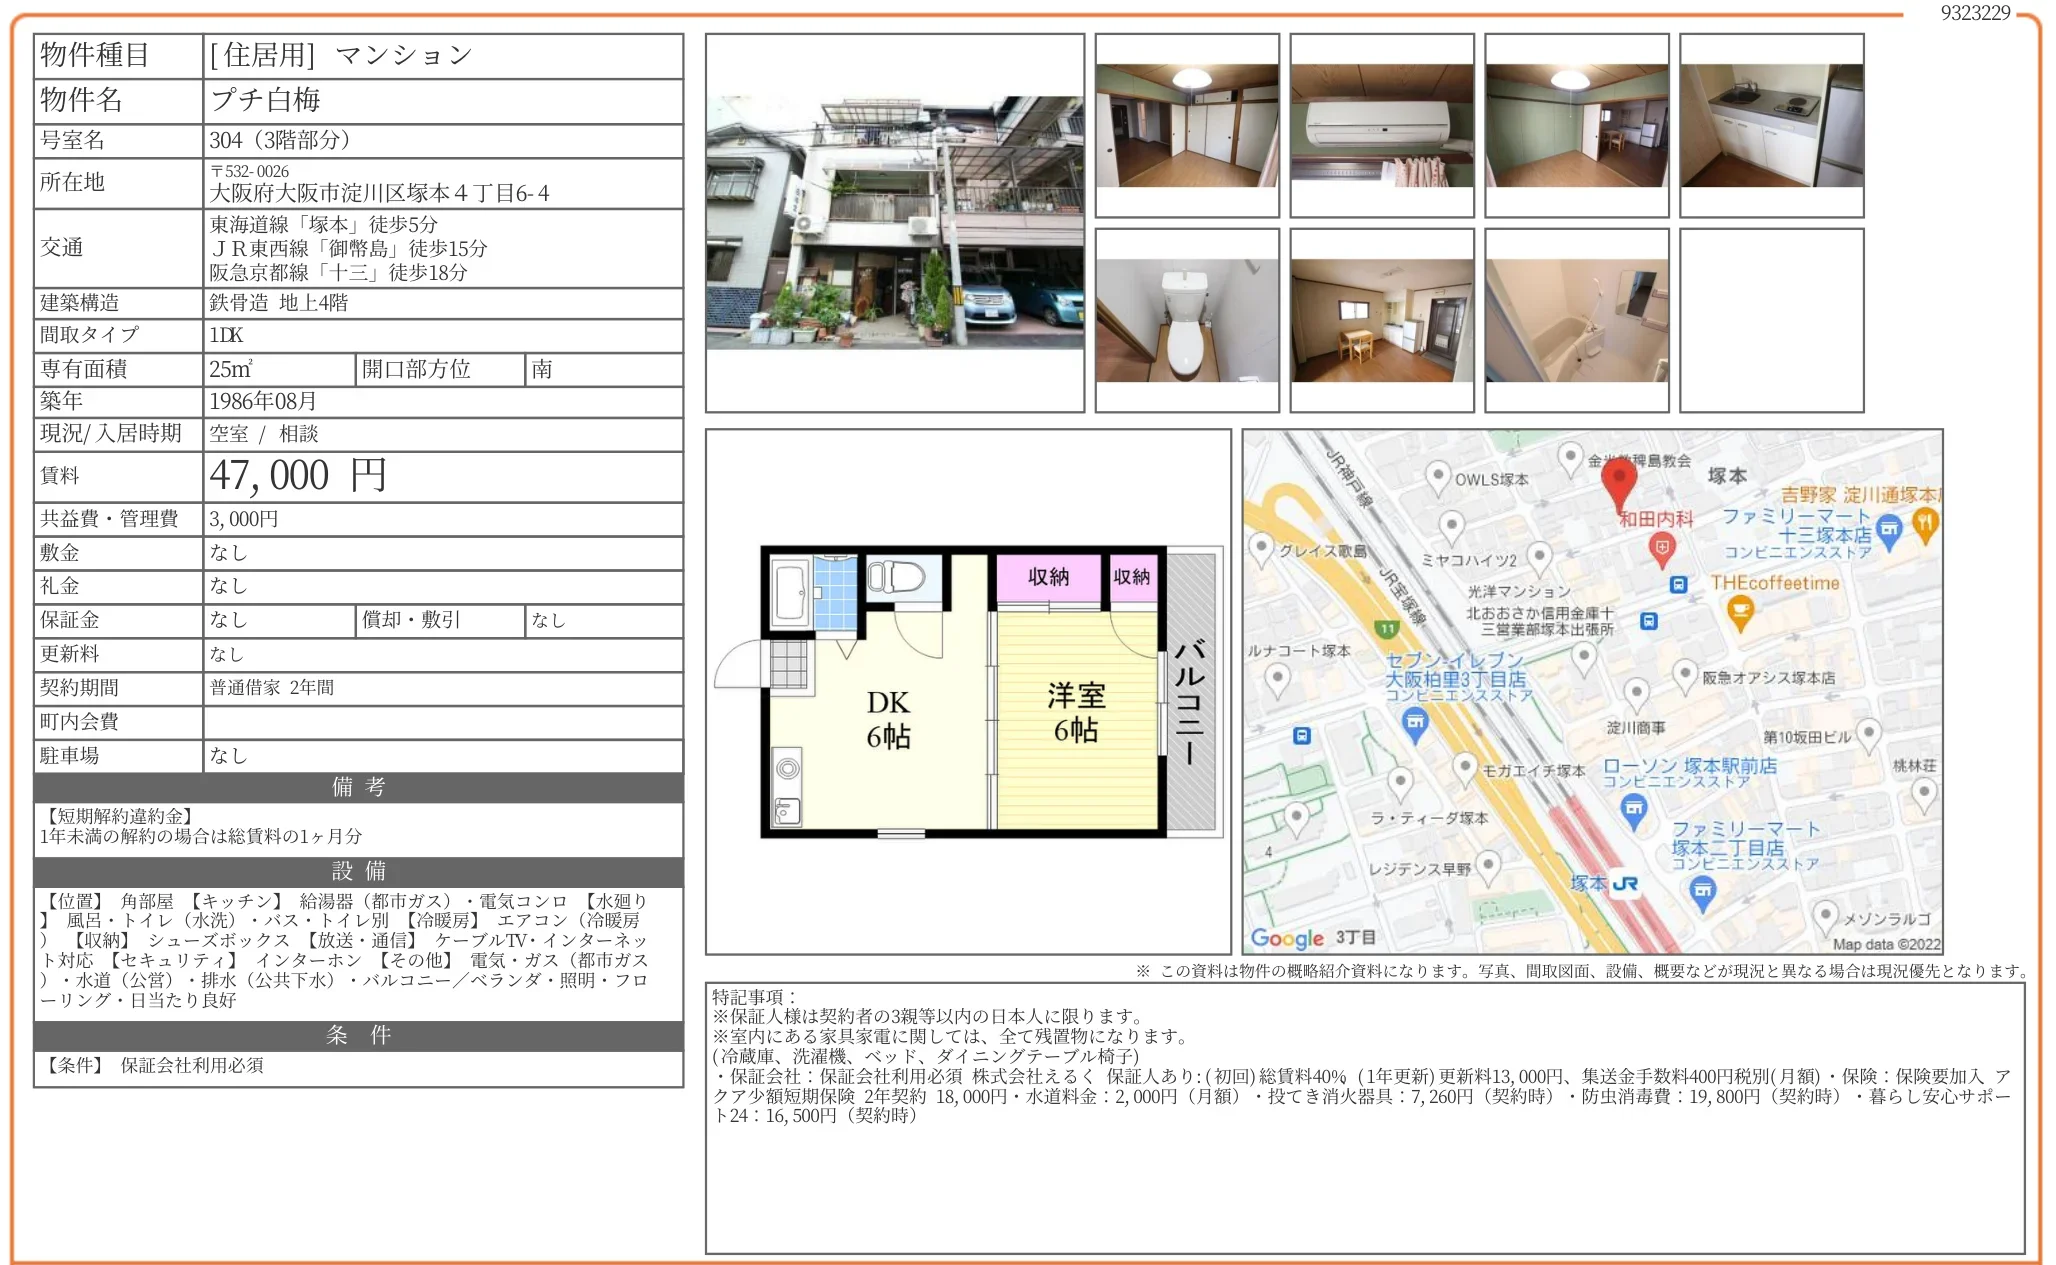
Task: Click the ファミリーマート 塚本二丁目店 store icon
Action: coord(1703,889)
